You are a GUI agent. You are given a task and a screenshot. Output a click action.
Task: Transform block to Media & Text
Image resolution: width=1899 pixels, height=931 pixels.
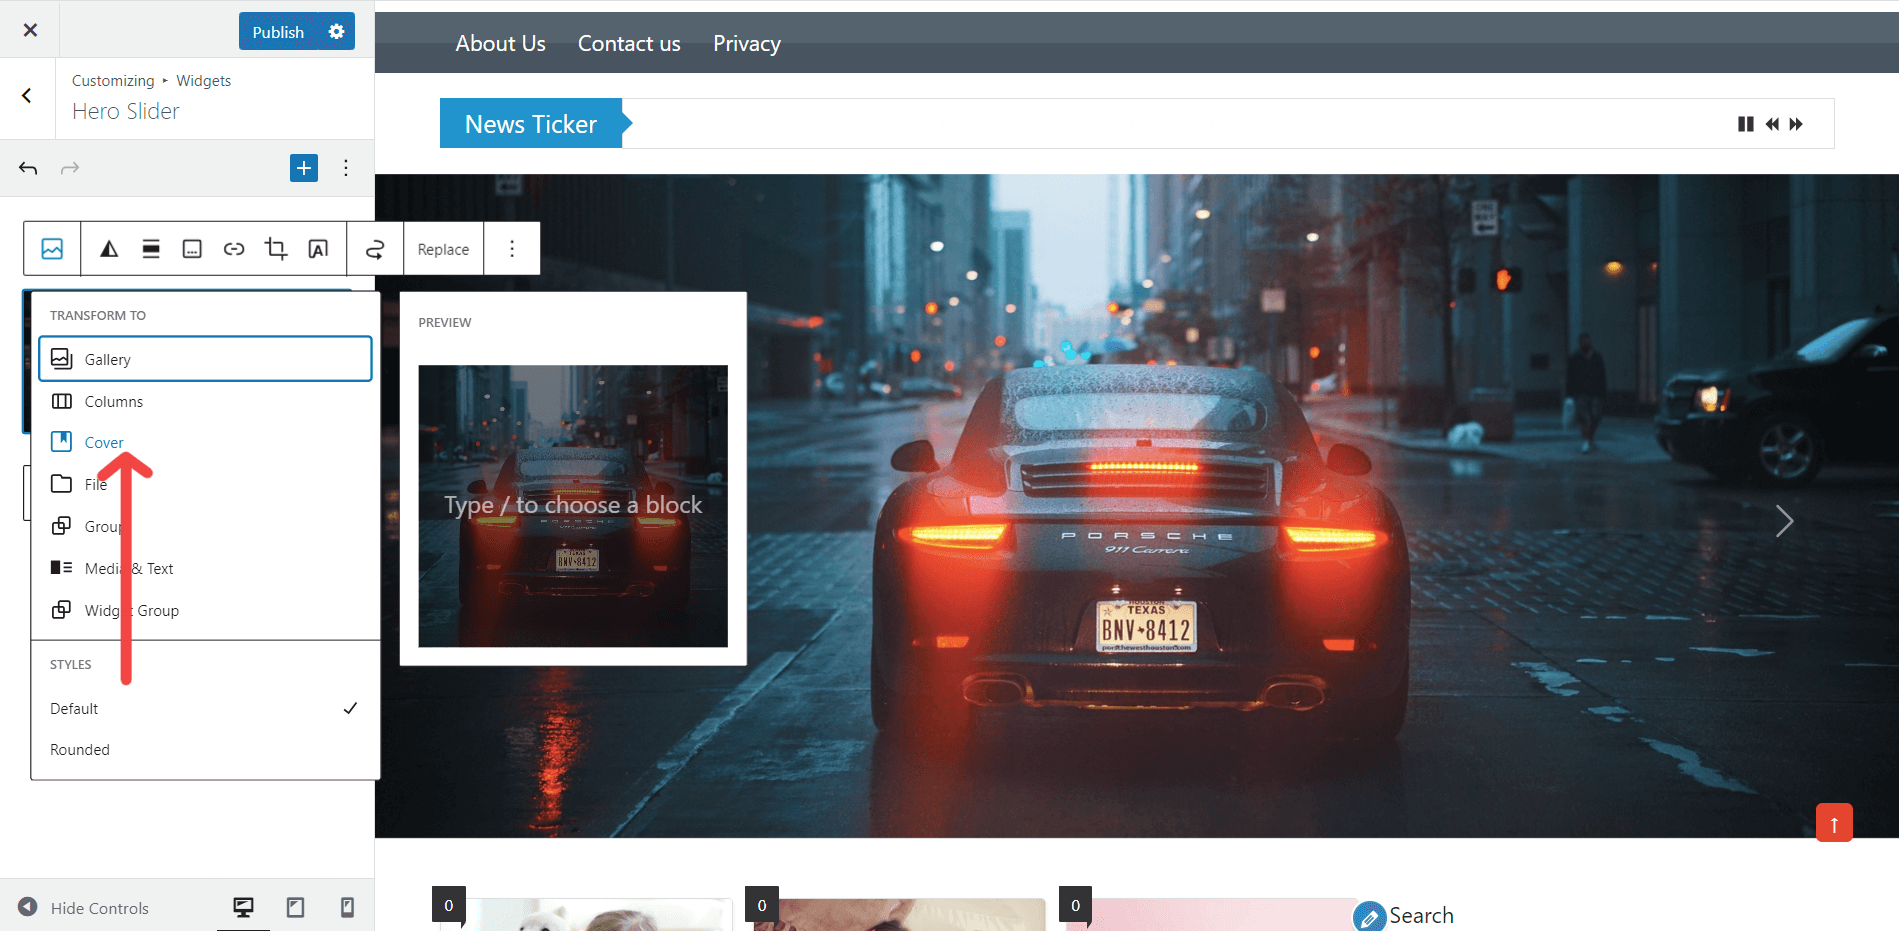click(205, 568)
